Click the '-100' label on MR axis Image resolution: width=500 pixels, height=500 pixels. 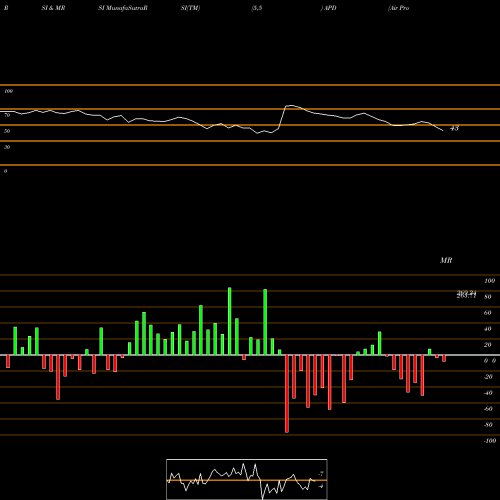click(489, 441)
